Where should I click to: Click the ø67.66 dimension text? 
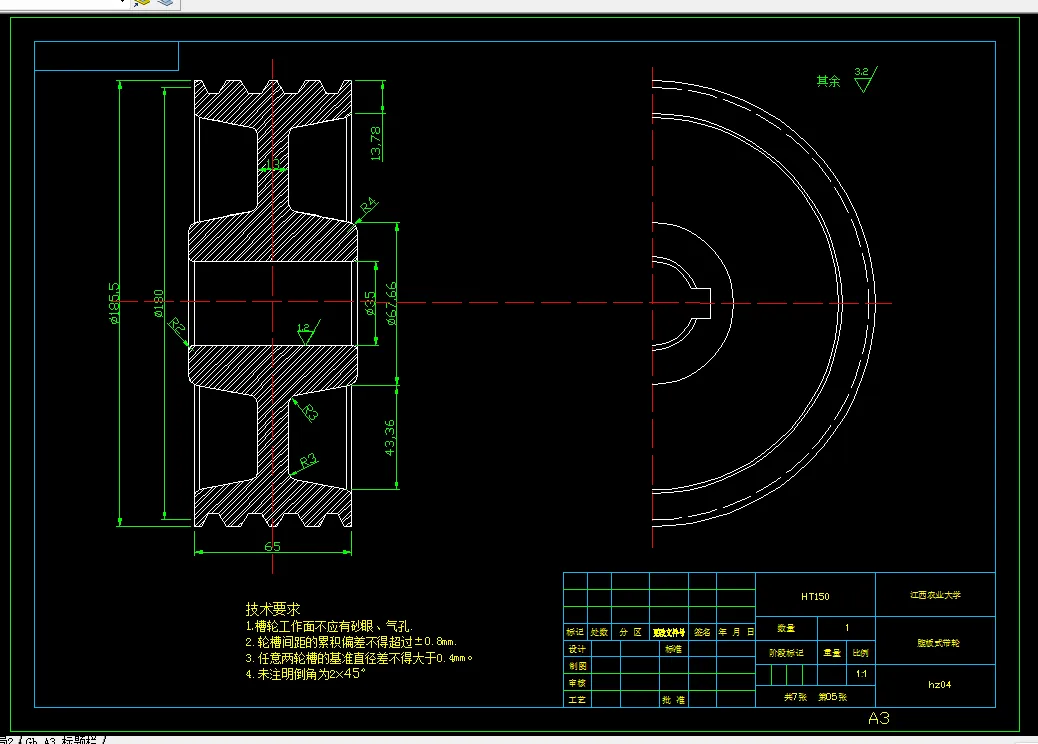click(391, 304)
